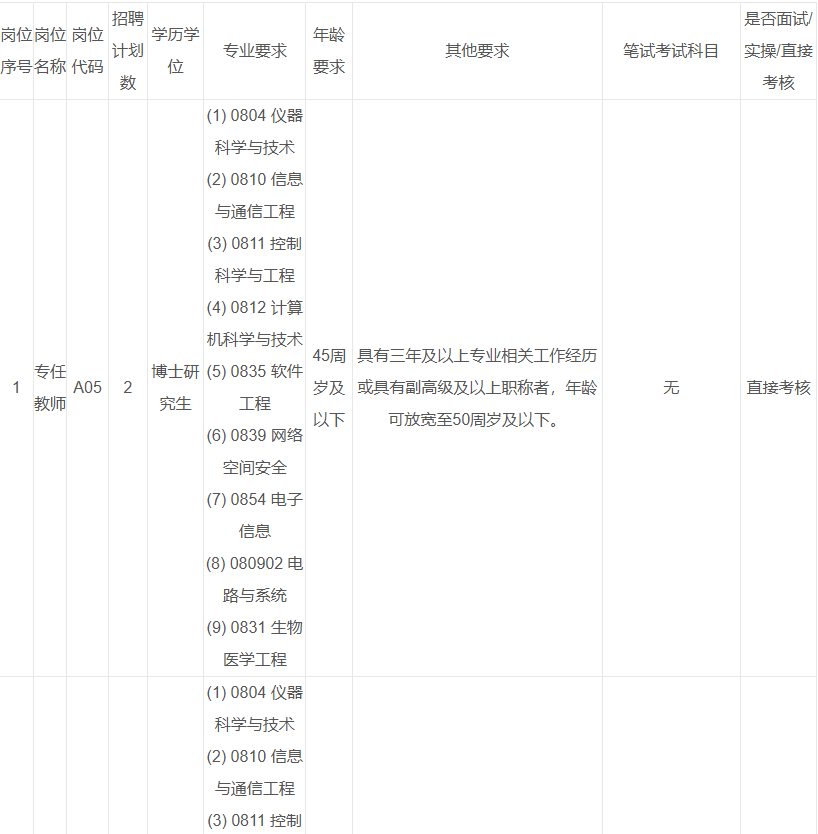
Task: Click the 45周岁及以下 age requirement cell
Action: (329, 388)
